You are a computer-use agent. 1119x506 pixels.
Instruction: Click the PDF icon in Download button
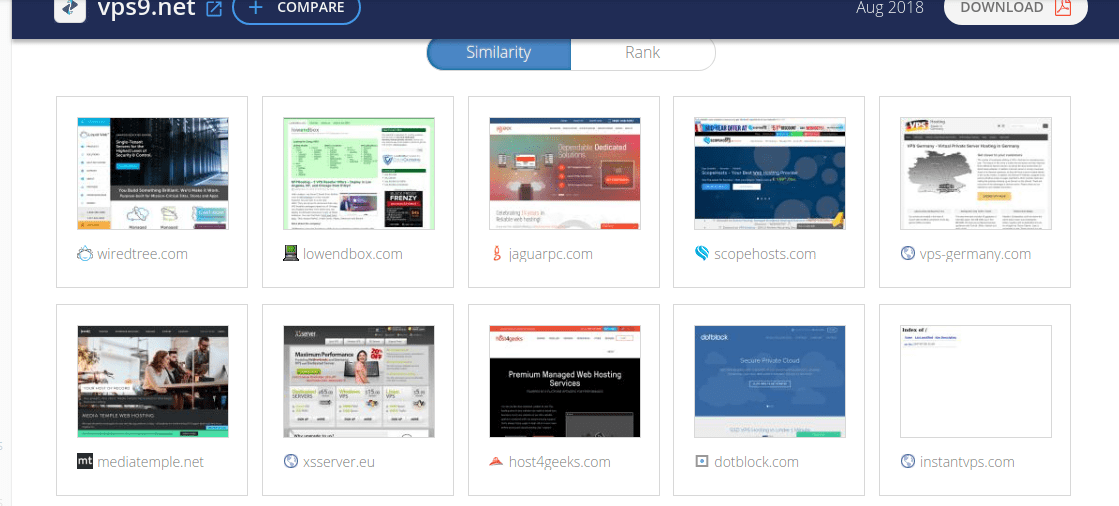tap(1063, 7)
